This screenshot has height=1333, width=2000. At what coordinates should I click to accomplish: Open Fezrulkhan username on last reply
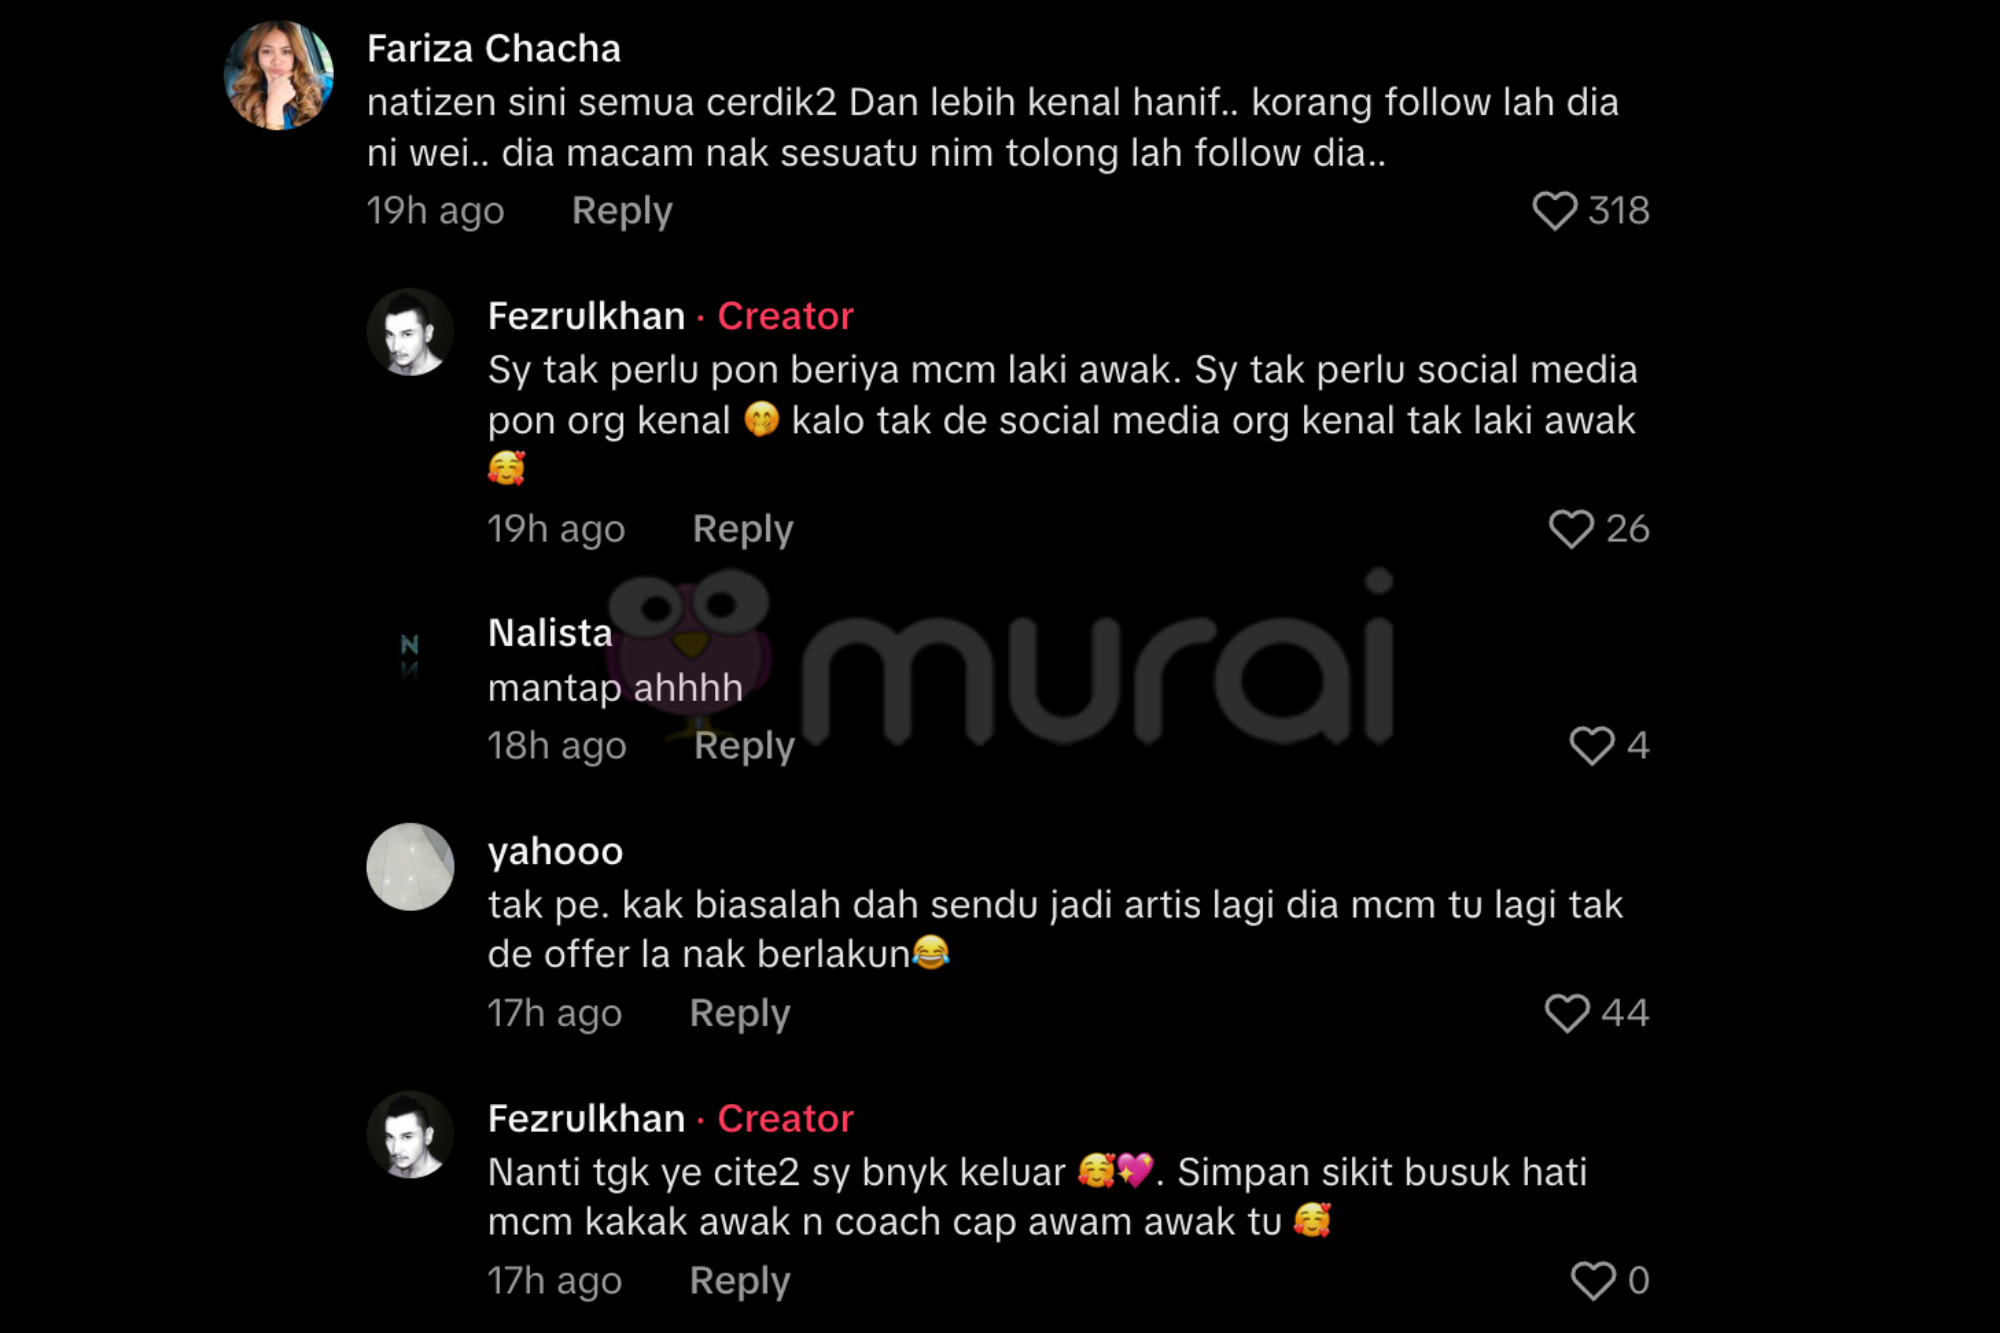coord(586,1118)
